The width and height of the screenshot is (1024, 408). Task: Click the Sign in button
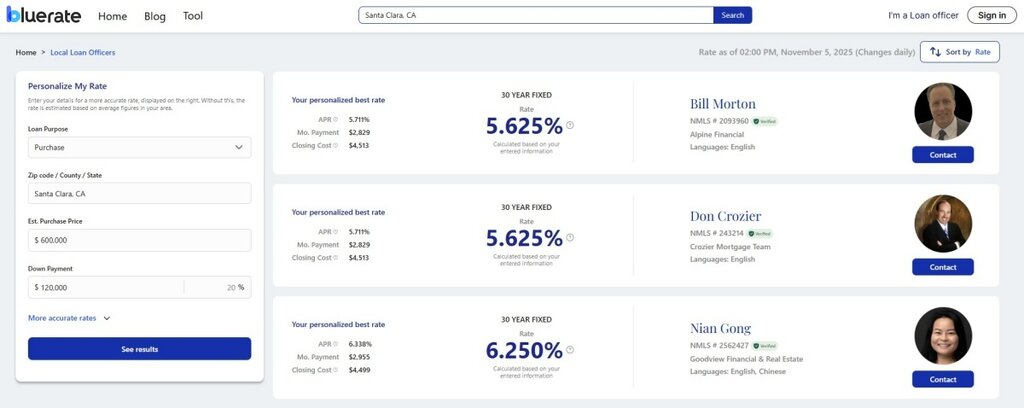[992, 15]
